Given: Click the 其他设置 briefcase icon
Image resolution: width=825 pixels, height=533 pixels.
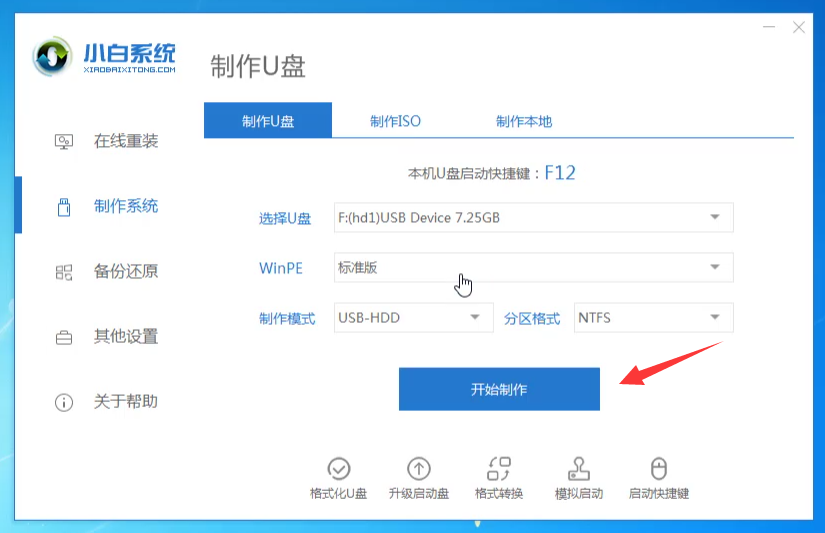Looking at the screenshot, I should pyautogui.click(x=64, y=337).
